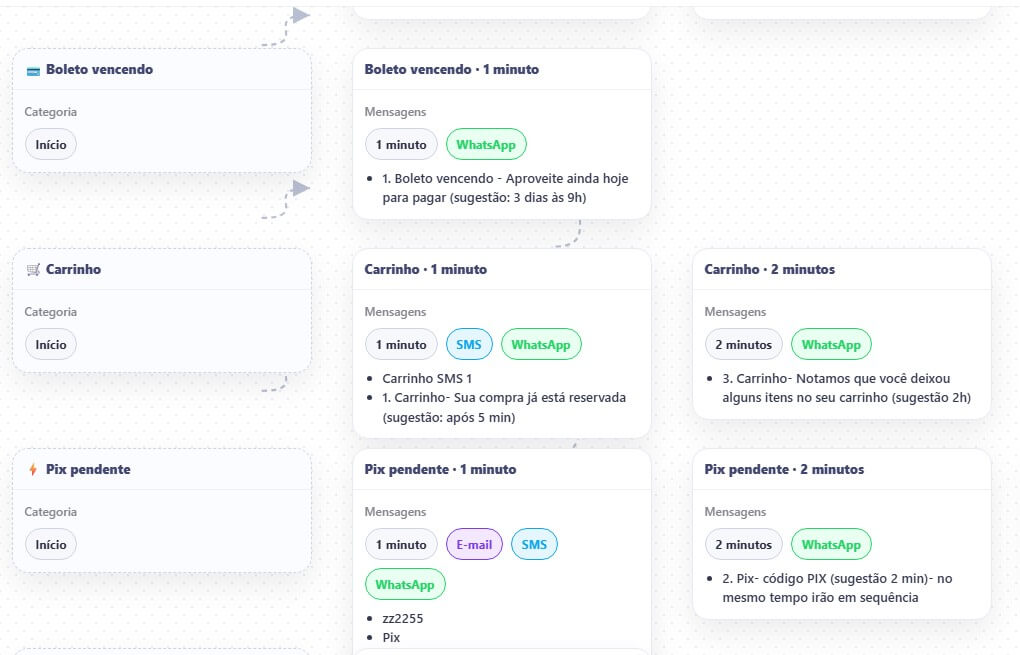Click the lightning bolt icon beside Pix pendente
This screenshot has width=1020, height=655.
click(33, 470)
